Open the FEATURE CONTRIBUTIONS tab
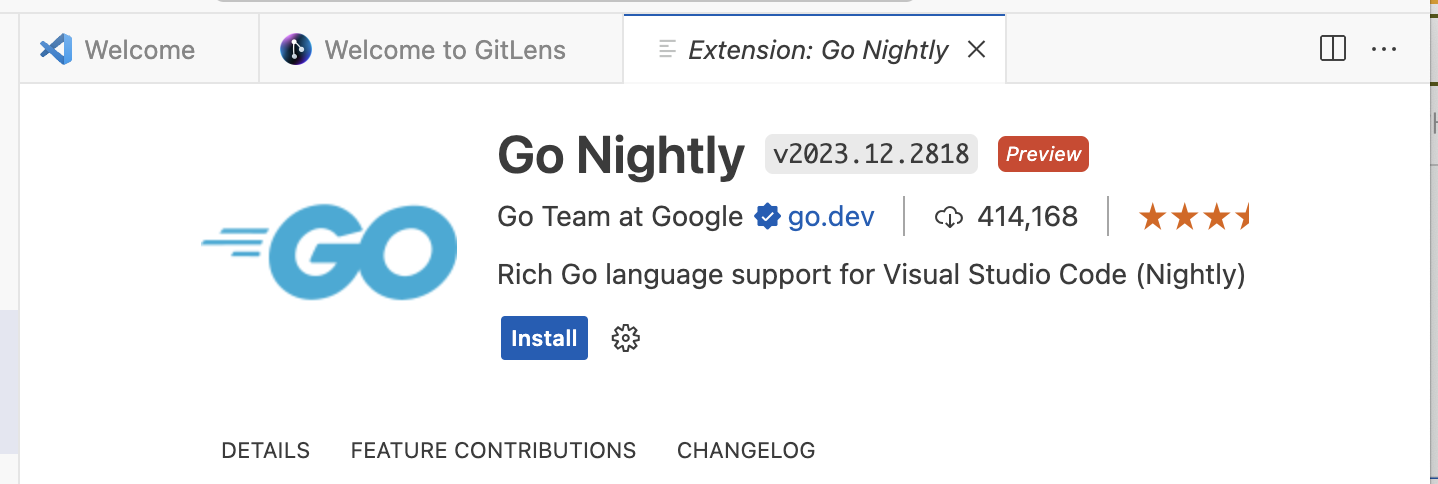Viewport: 1438px width, 484px height. click(x=493, y=450)
